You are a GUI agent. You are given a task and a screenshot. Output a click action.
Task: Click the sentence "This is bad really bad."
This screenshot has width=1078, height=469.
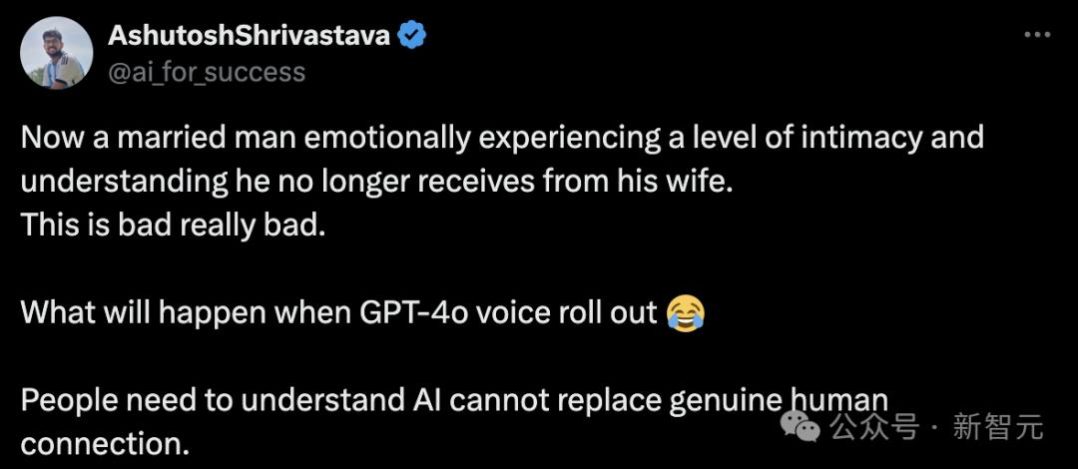point(174,225)
